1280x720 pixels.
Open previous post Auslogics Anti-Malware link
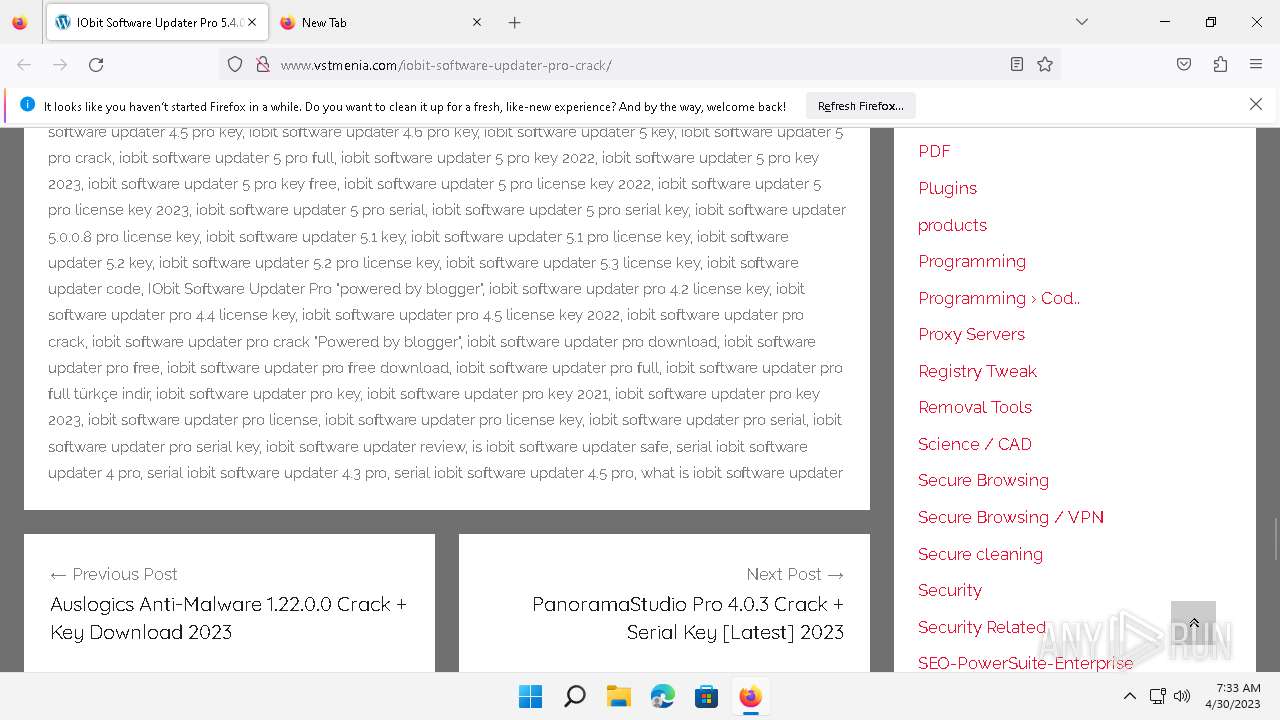(x=228, y=618)
